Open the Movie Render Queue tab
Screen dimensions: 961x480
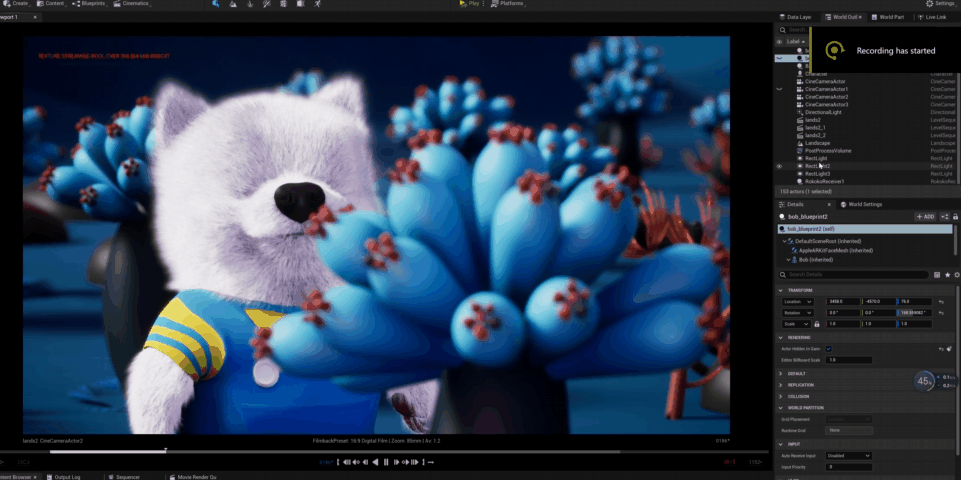tap(192, 477)
